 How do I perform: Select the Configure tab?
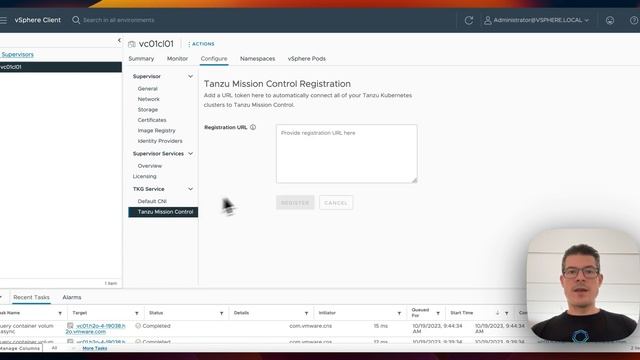(x=214, y=59)
